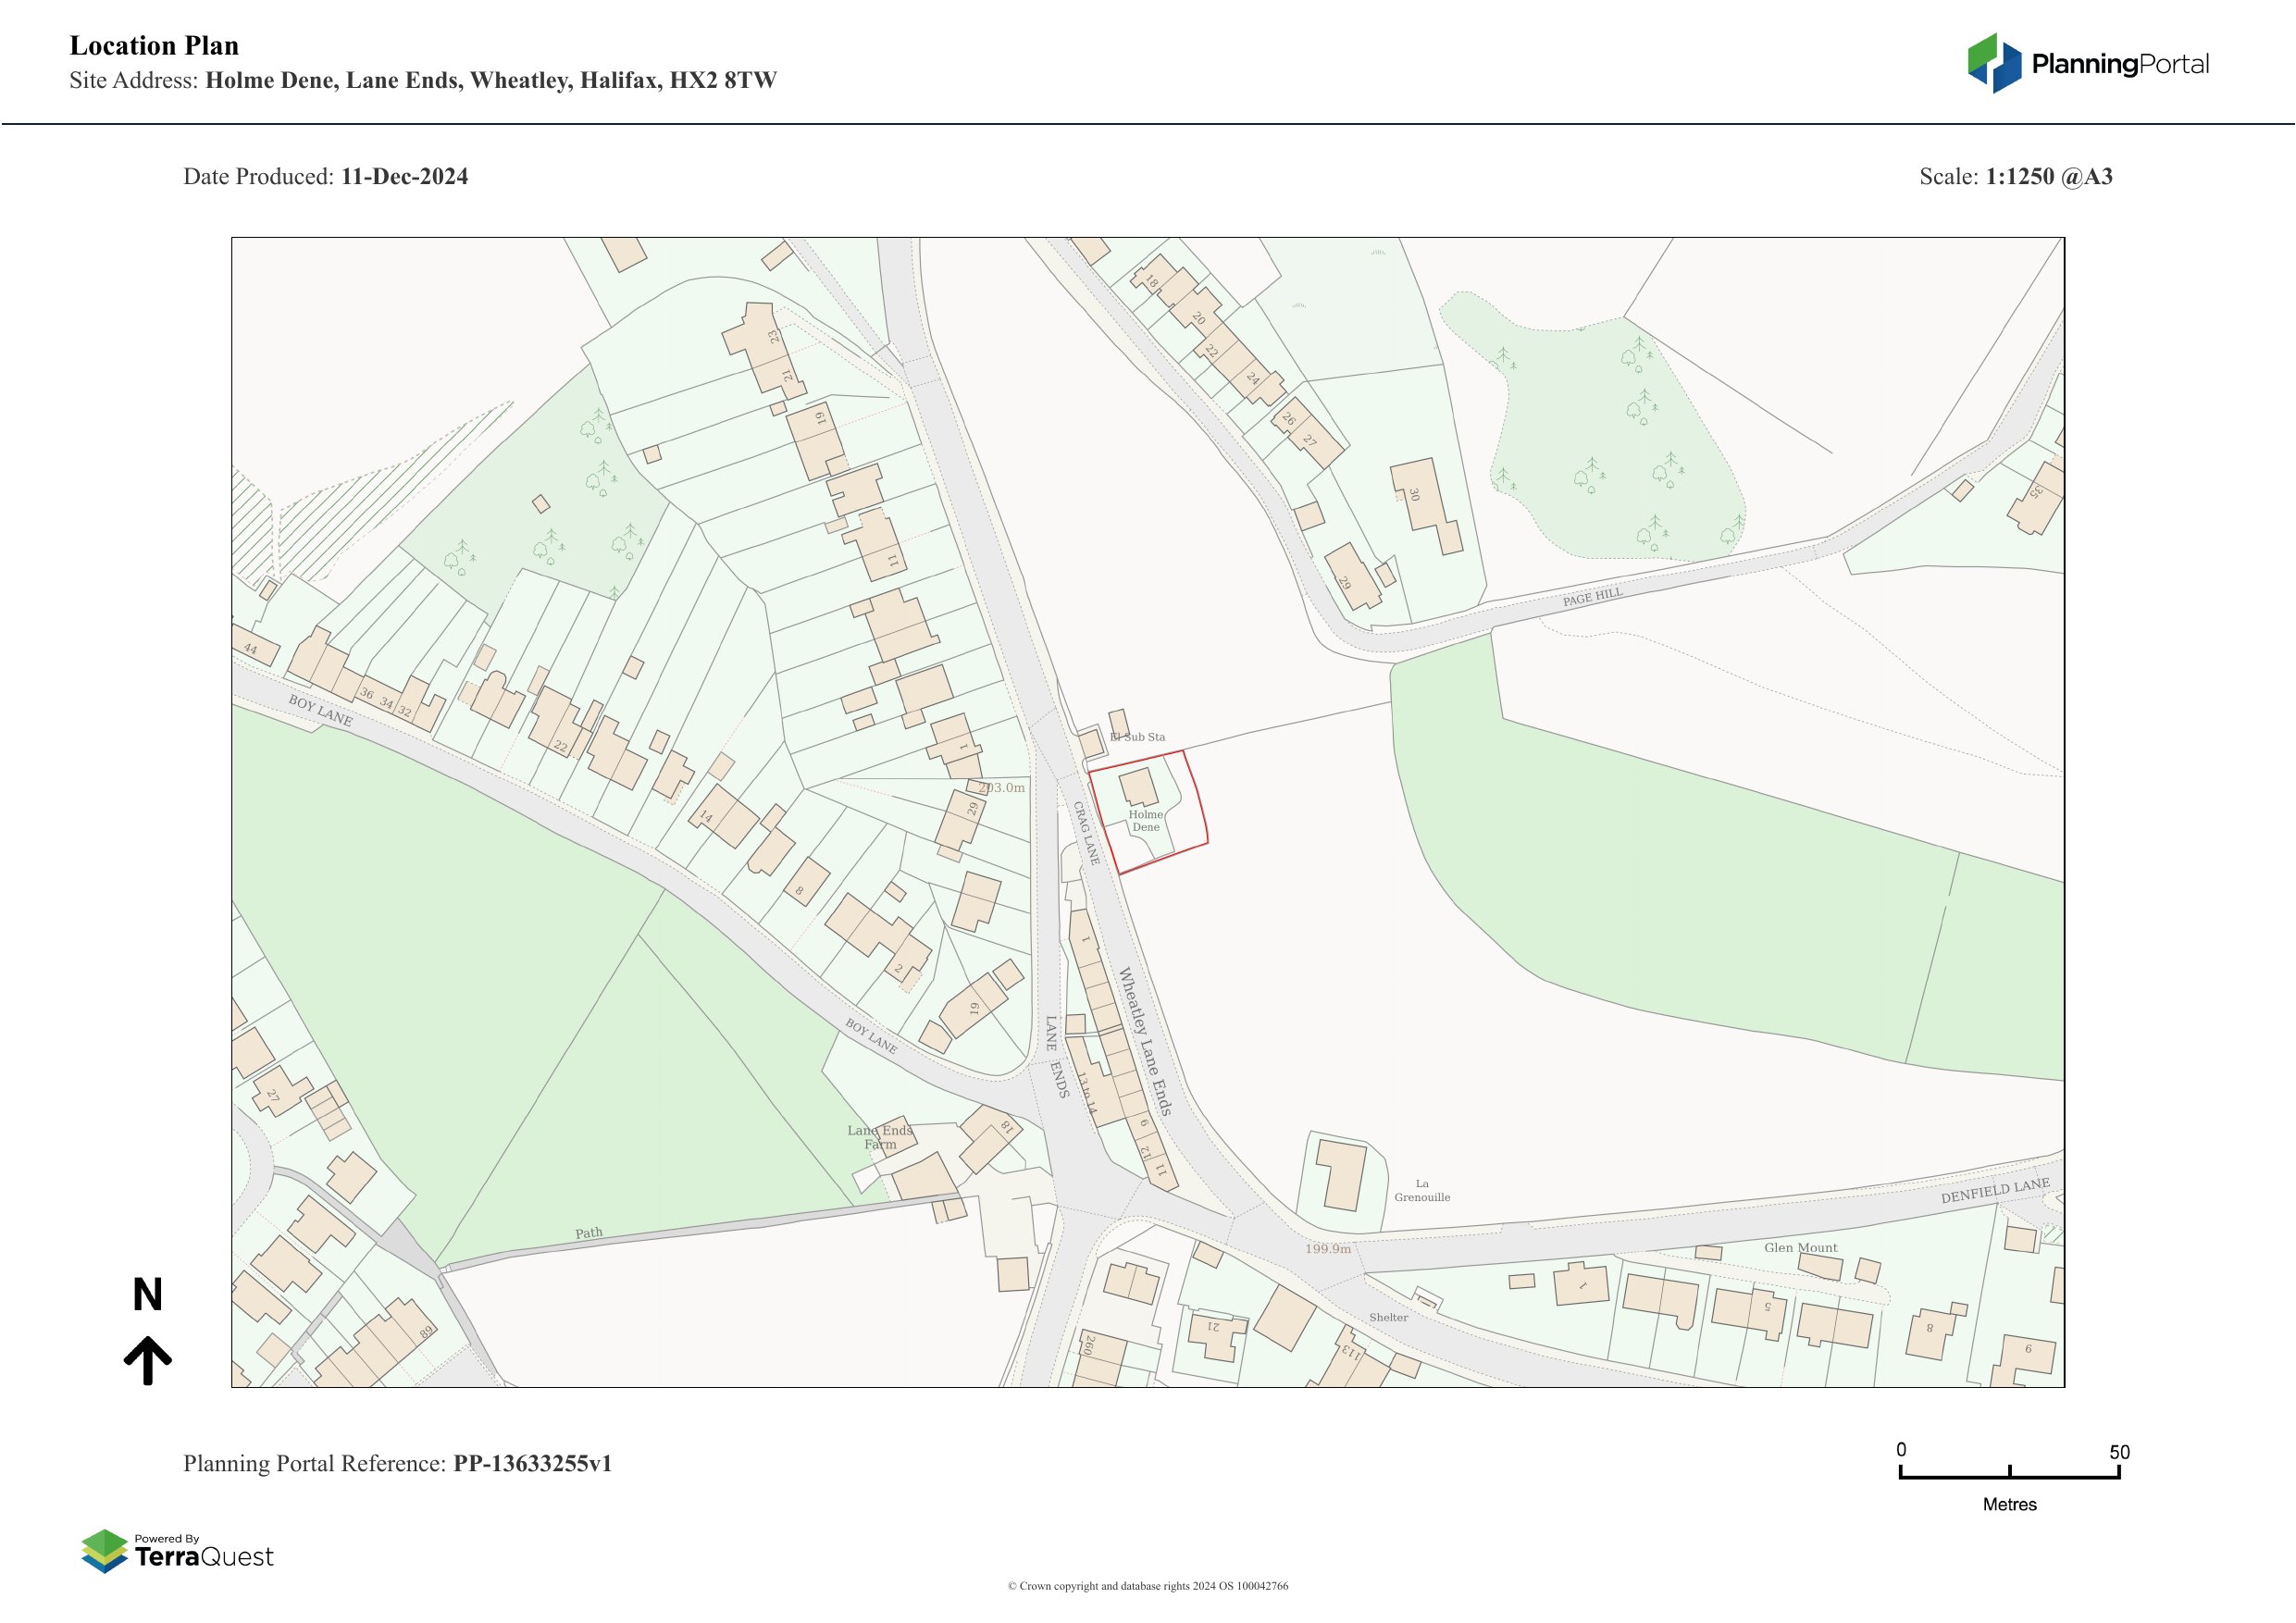Click the Shelter label near junction
The image size is (2296, 1623).
point(1388,1317)
